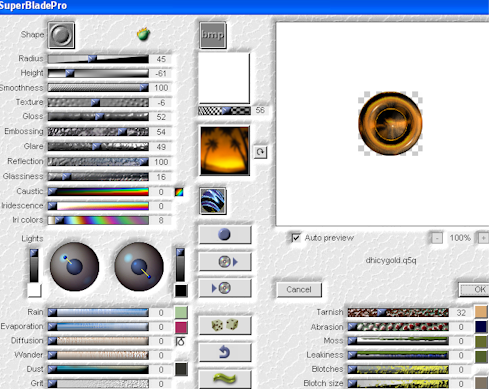
Task: Click the dice randomize button
Action: pos(225,325)
